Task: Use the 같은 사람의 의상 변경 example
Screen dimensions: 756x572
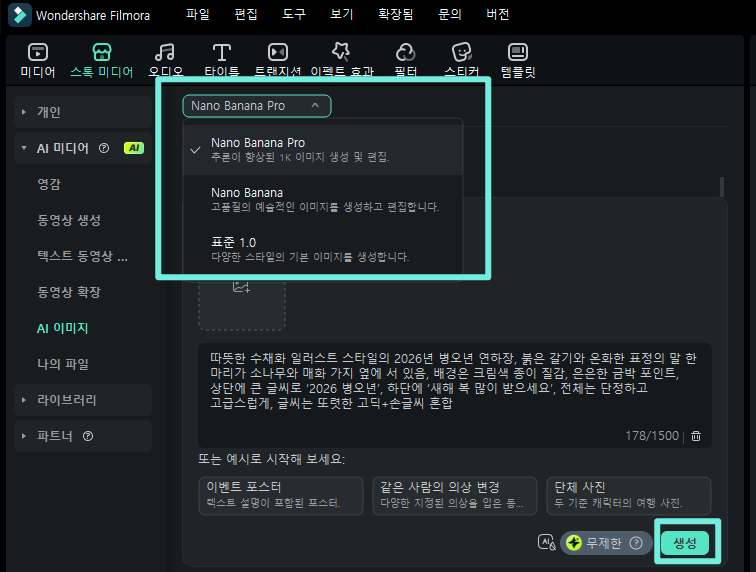Action: pos(455,496)
